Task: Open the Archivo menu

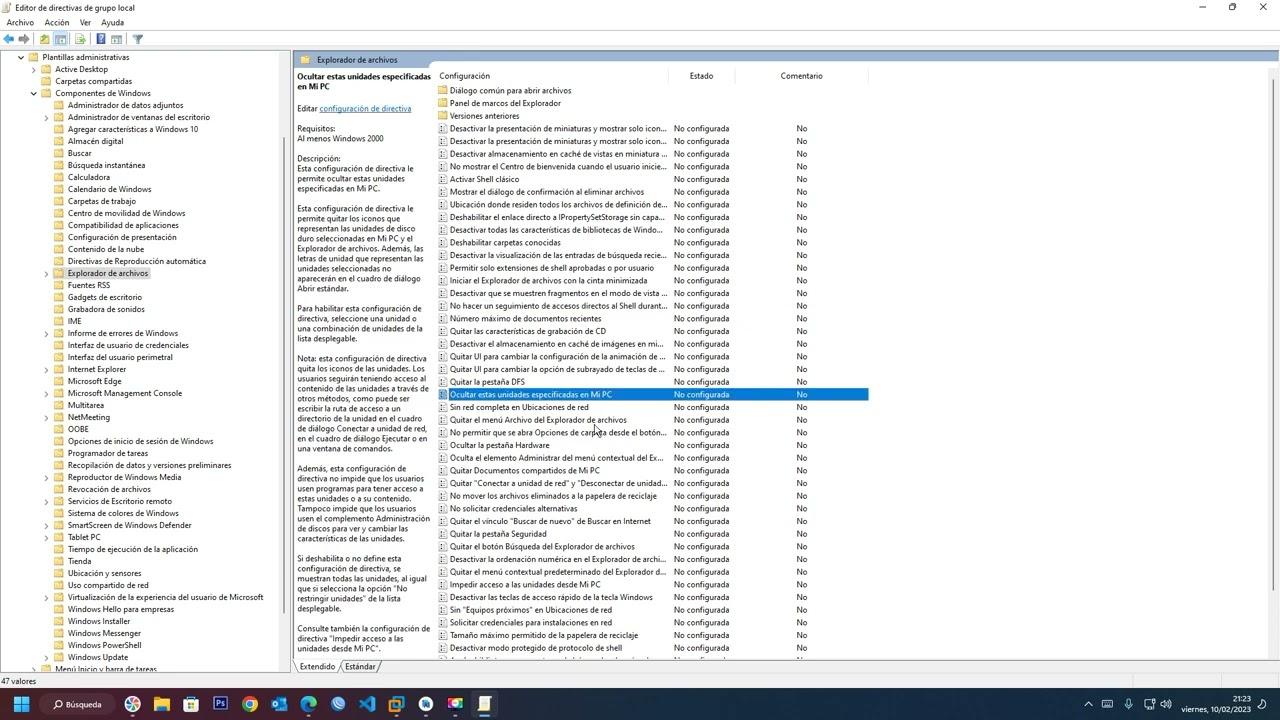Action: (20, 22)
